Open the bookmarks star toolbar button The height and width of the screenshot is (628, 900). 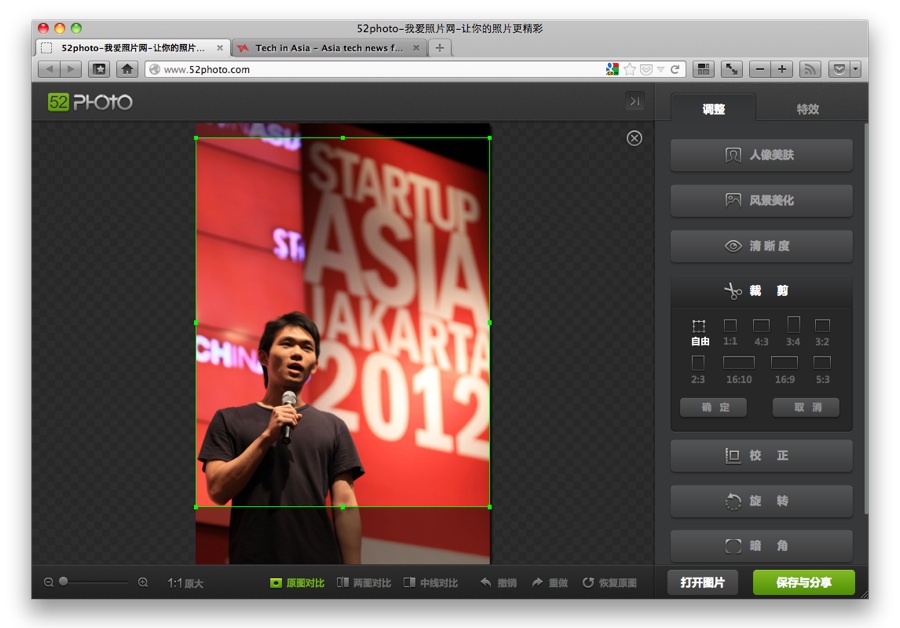click(x=99, y=69)
